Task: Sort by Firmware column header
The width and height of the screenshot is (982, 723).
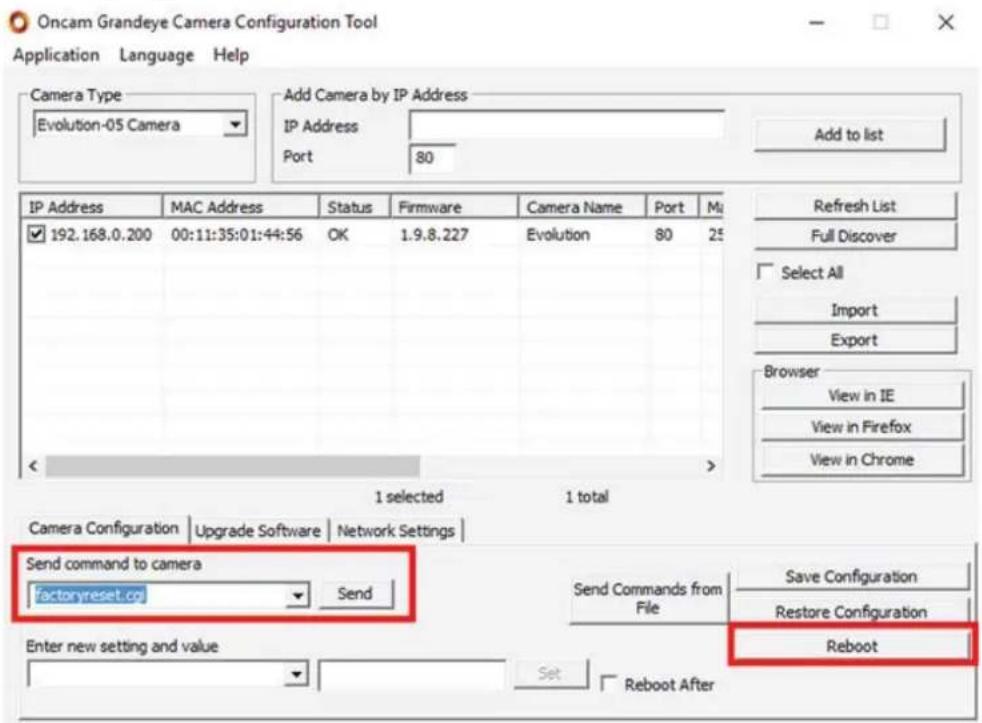Action: (454, 207)
